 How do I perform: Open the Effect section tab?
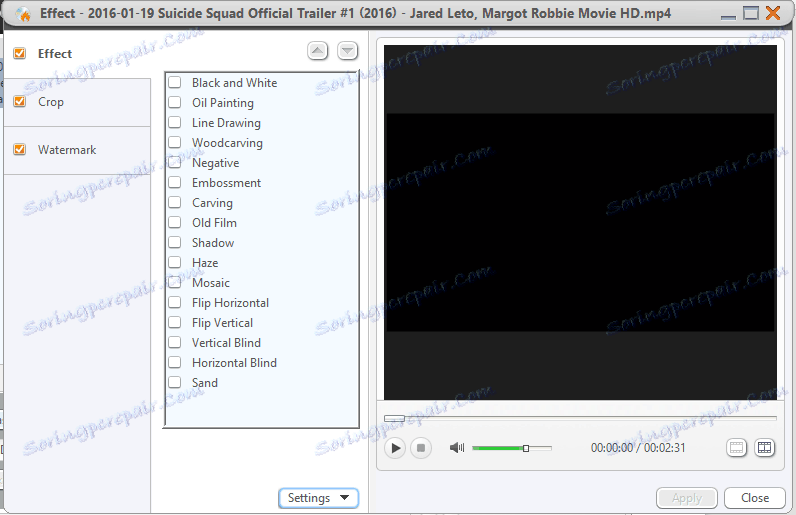pos(77,54)
